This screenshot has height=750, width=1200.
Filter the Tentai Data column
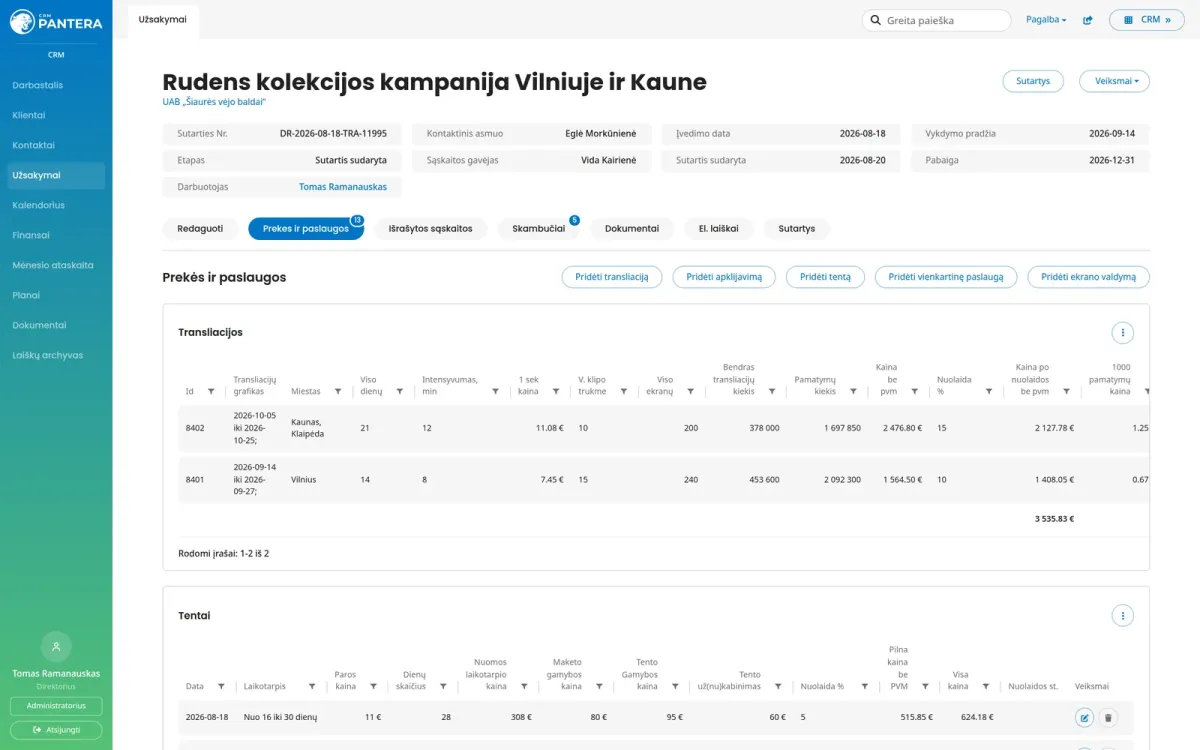[221, 687]
